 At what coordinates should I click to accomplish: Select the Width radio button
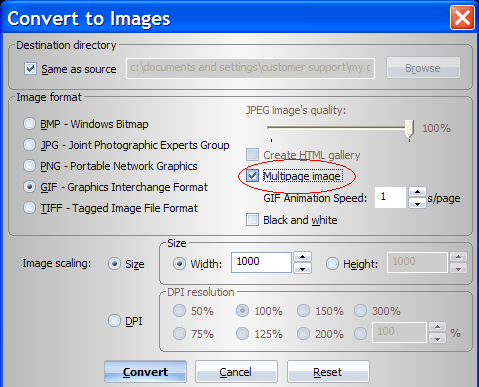coord(179,264)
